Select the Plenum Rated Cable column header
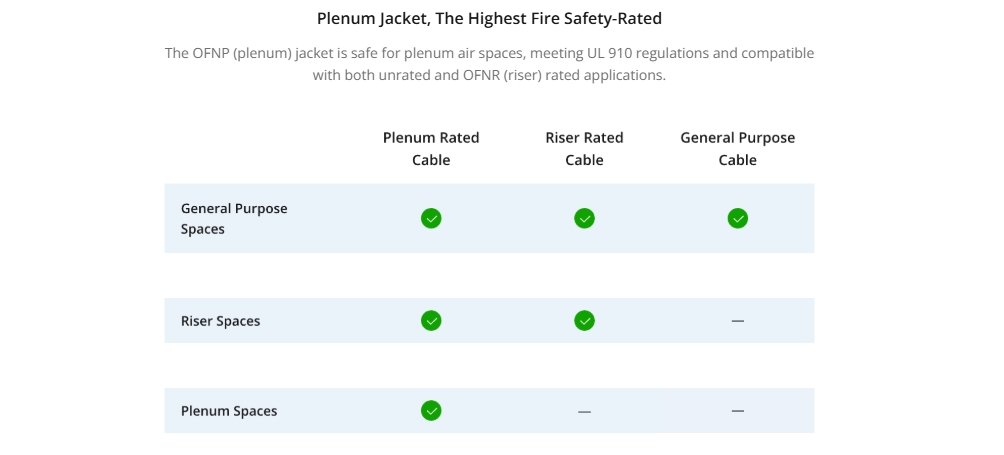Screen dimensions: 1004x455 point(431,148)
